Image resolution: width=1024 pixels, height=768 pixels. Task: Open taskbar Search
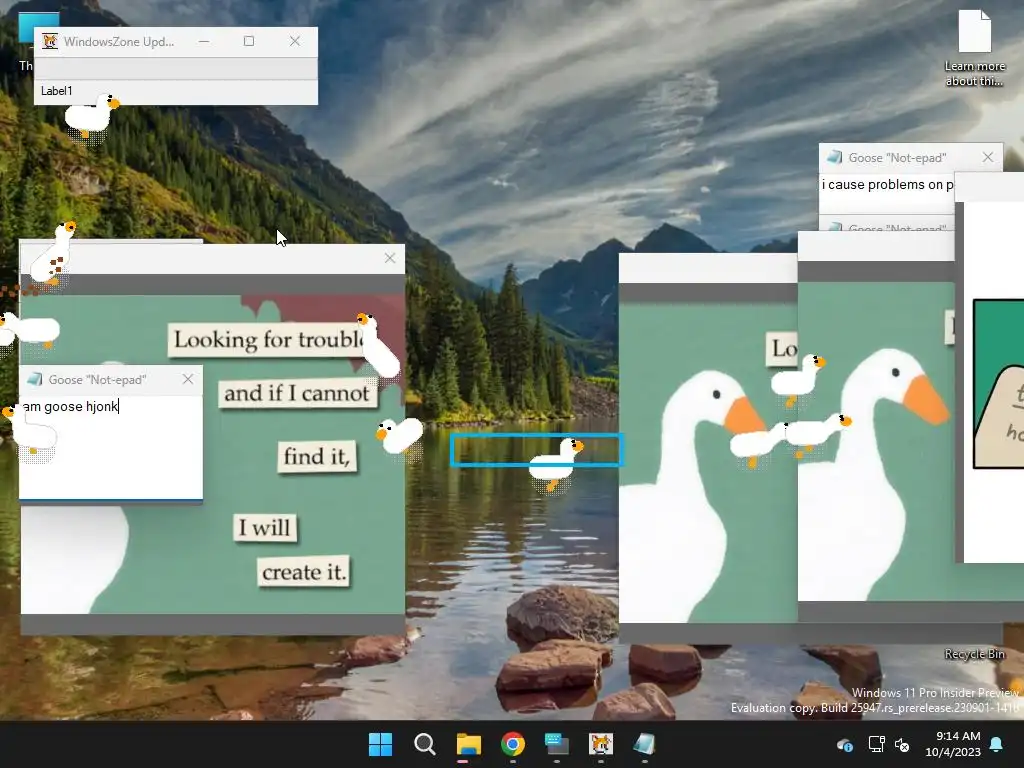point(424,744)
